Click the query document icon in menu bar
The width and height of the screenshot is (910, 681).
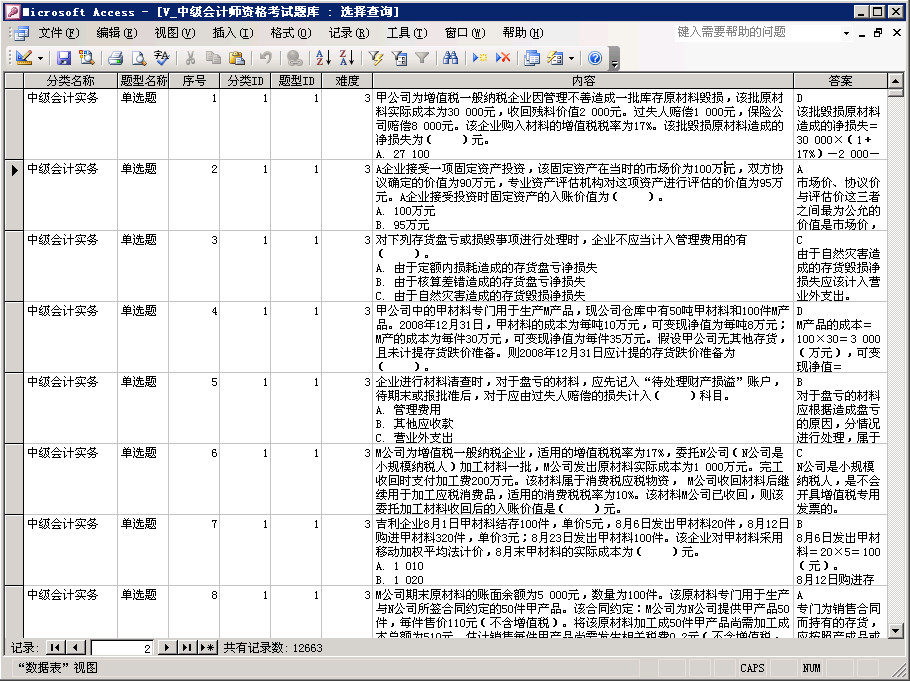point(21,33)
